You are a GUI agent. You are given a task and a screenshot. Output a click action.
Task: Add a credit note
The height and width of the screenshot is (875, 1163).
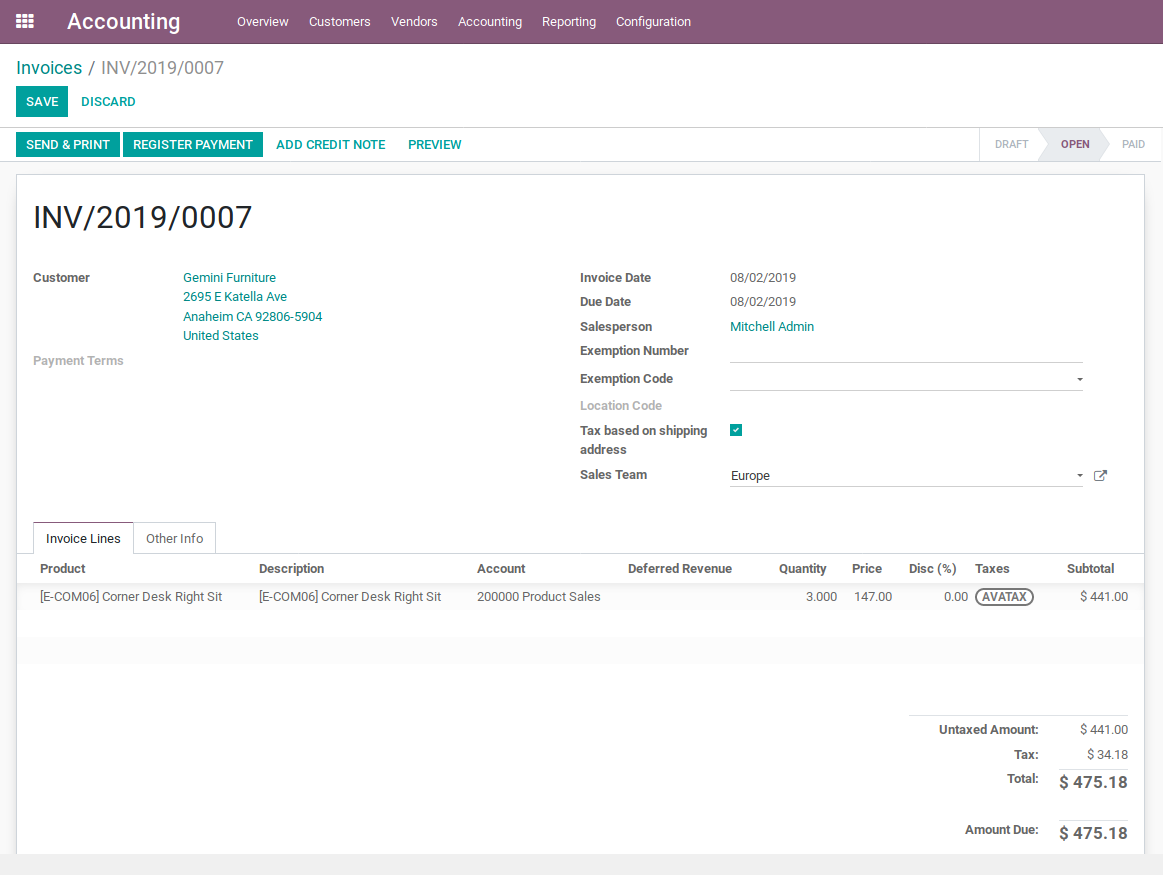tap(330, 145)
